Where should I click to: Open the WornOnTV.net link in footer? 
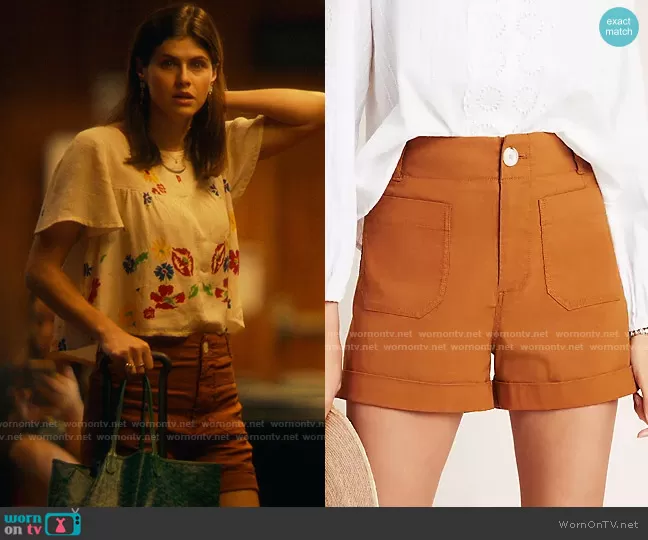[x=600, y=524]
